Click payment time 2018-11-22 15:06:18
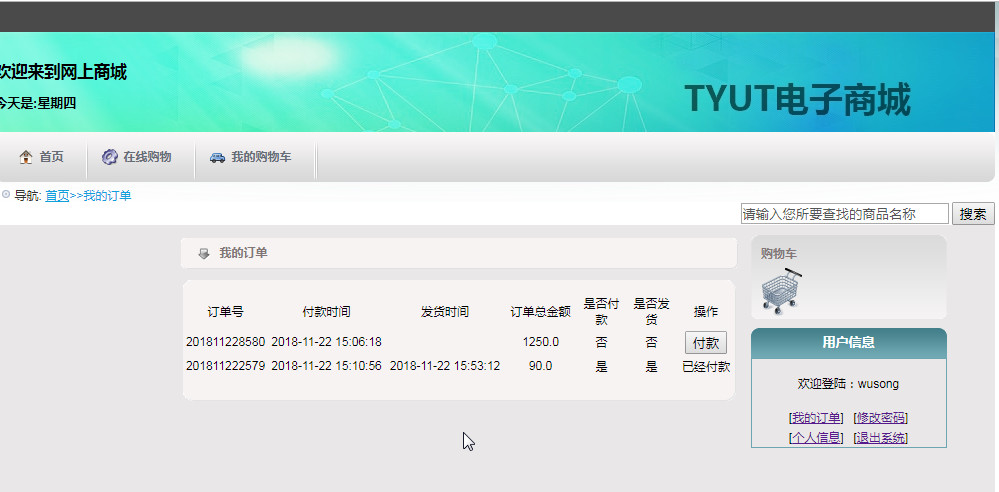Viewport: 999px width, 492px height. [x=326, y=342]
